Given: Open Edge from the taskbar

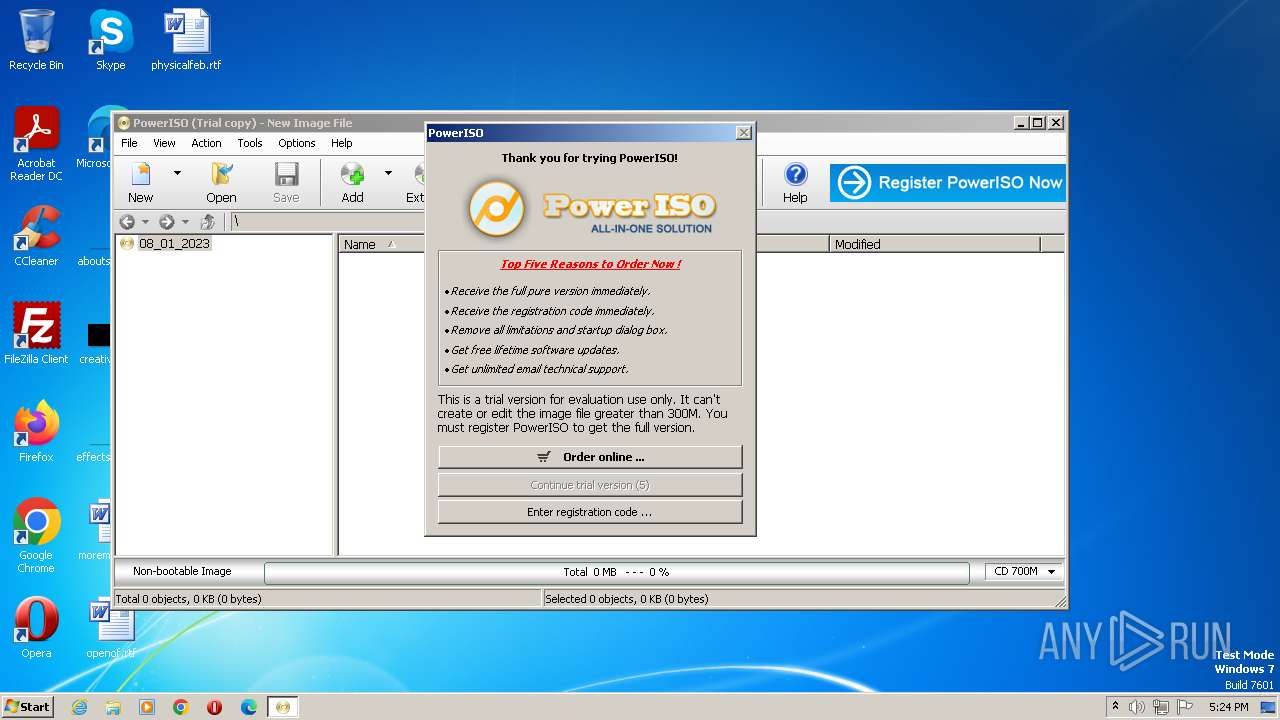Looking at the screenshot, I should (x=249, y=707).
